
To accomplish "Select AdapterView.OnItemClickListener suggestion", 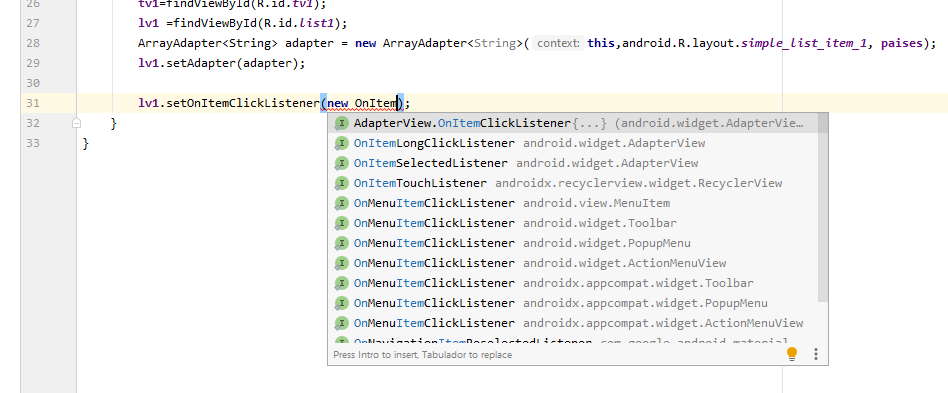I will pos(573,123).
